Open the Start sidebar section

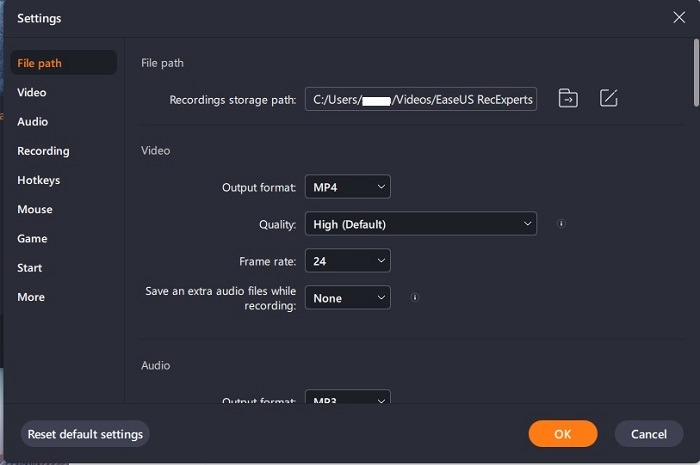tap(29, 268)
